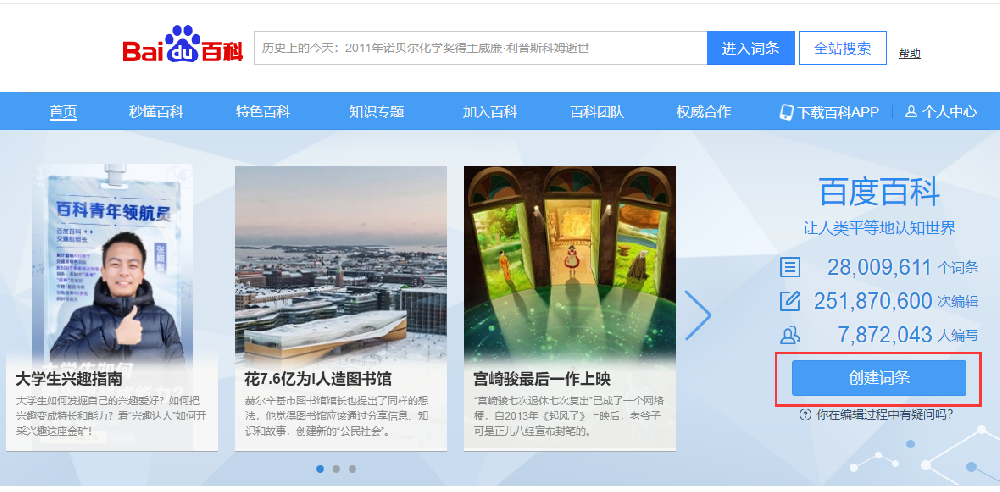Click the question icon before 你在编辑过程中有疑问吗
This screenshot has width=1000, height=492.
[x=805, y=415]
